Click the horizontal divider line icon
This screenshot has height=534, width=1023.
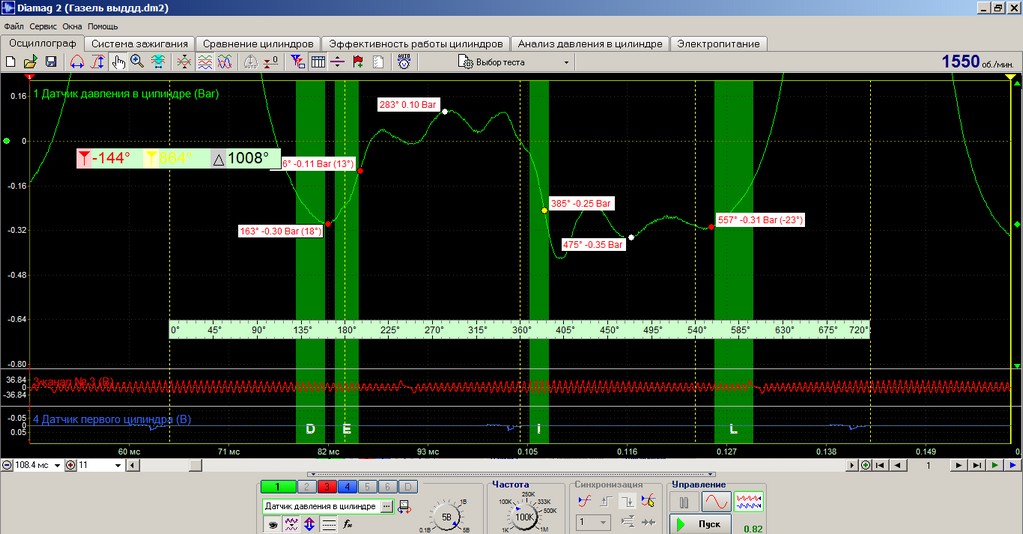point(337,62)
